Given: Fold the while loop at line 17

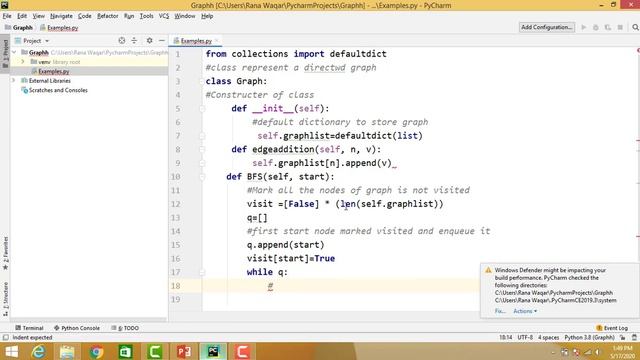Looking at the screenshot, I should pos(202,272).
